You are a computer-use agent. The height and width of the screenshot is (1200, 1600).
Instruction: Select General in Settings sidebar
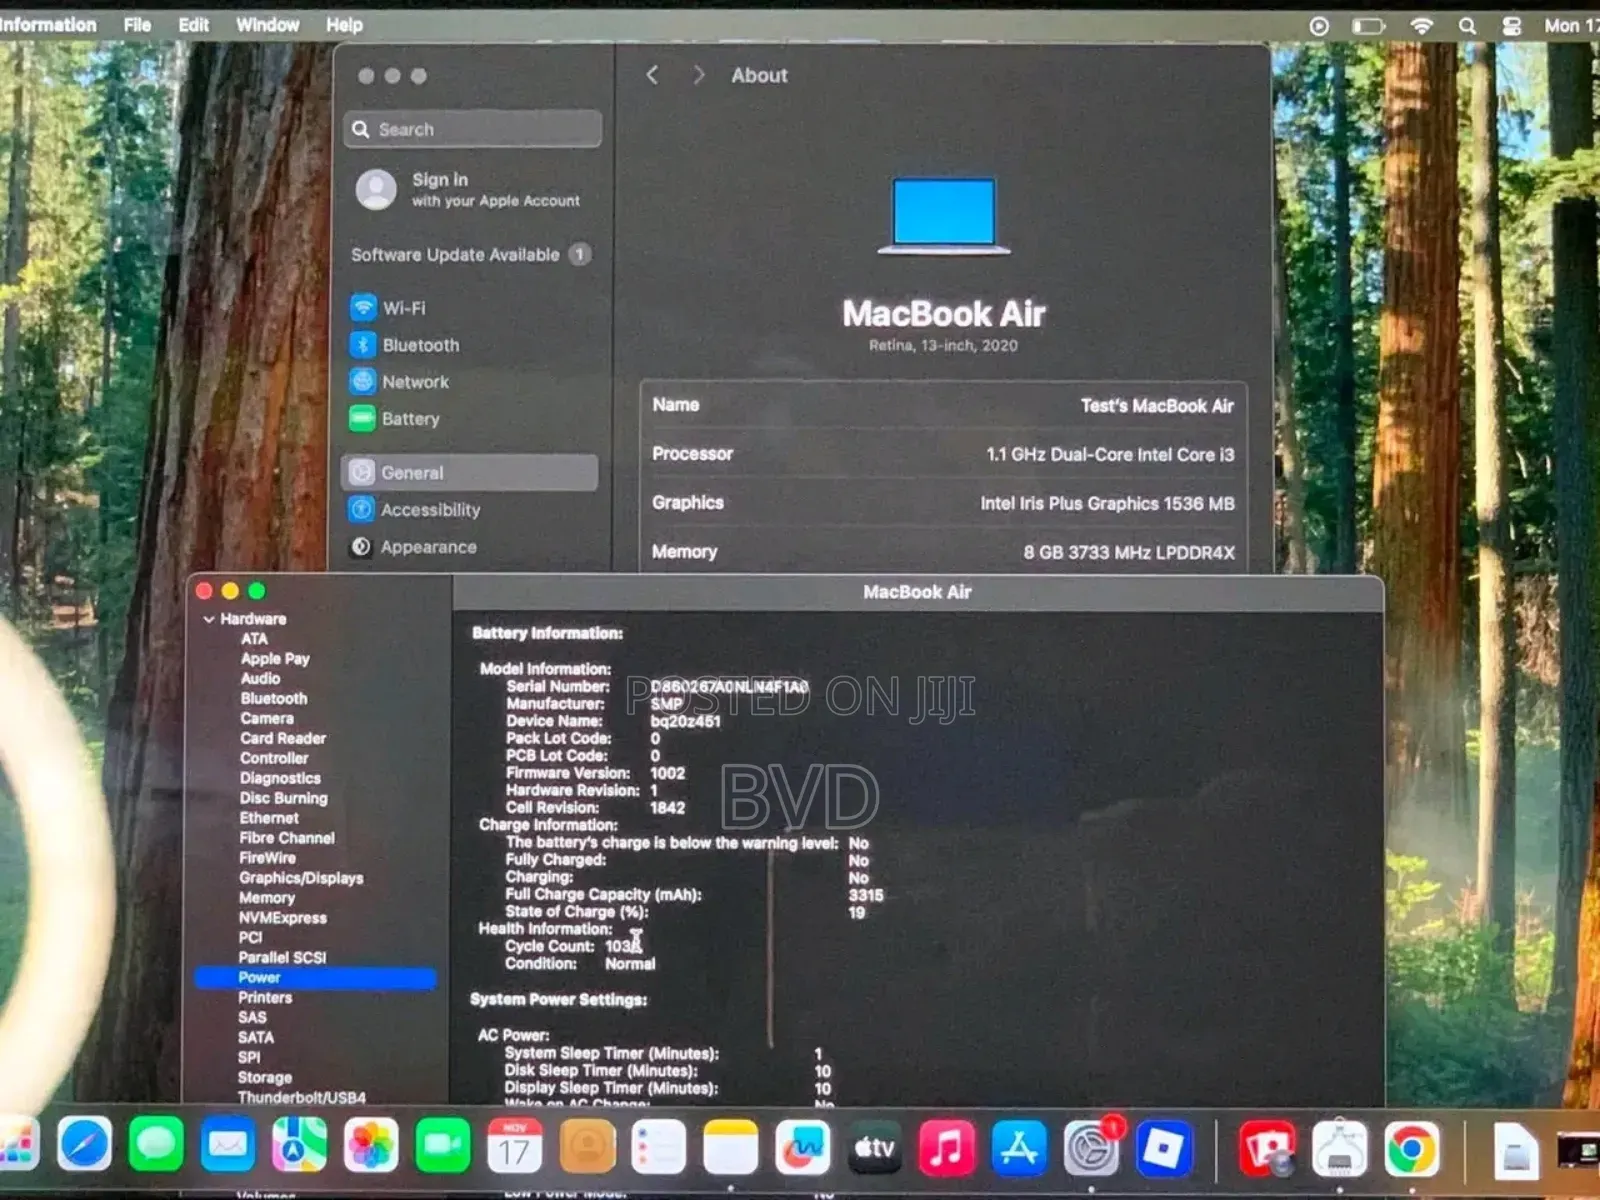coord(470,472)
